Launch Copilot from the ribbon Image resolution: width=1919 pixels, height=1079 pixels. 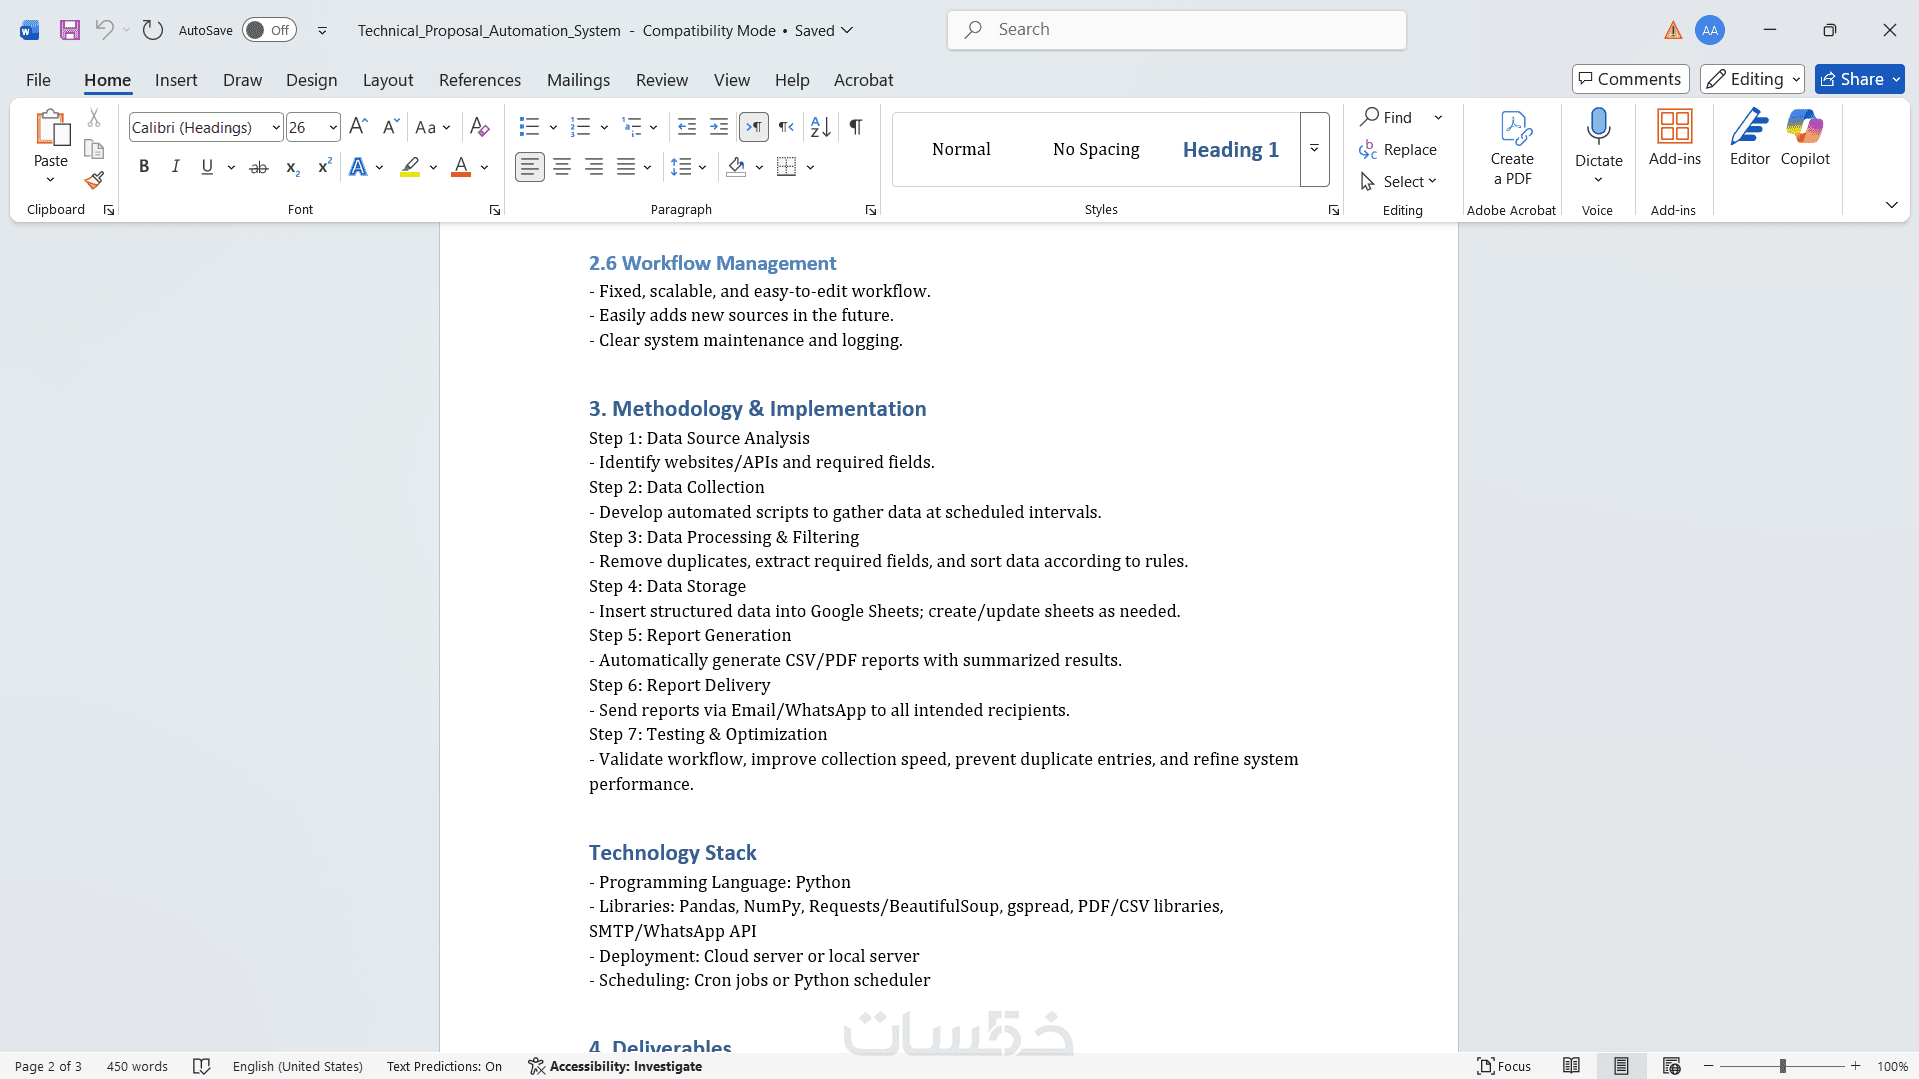click(1805, 138)
